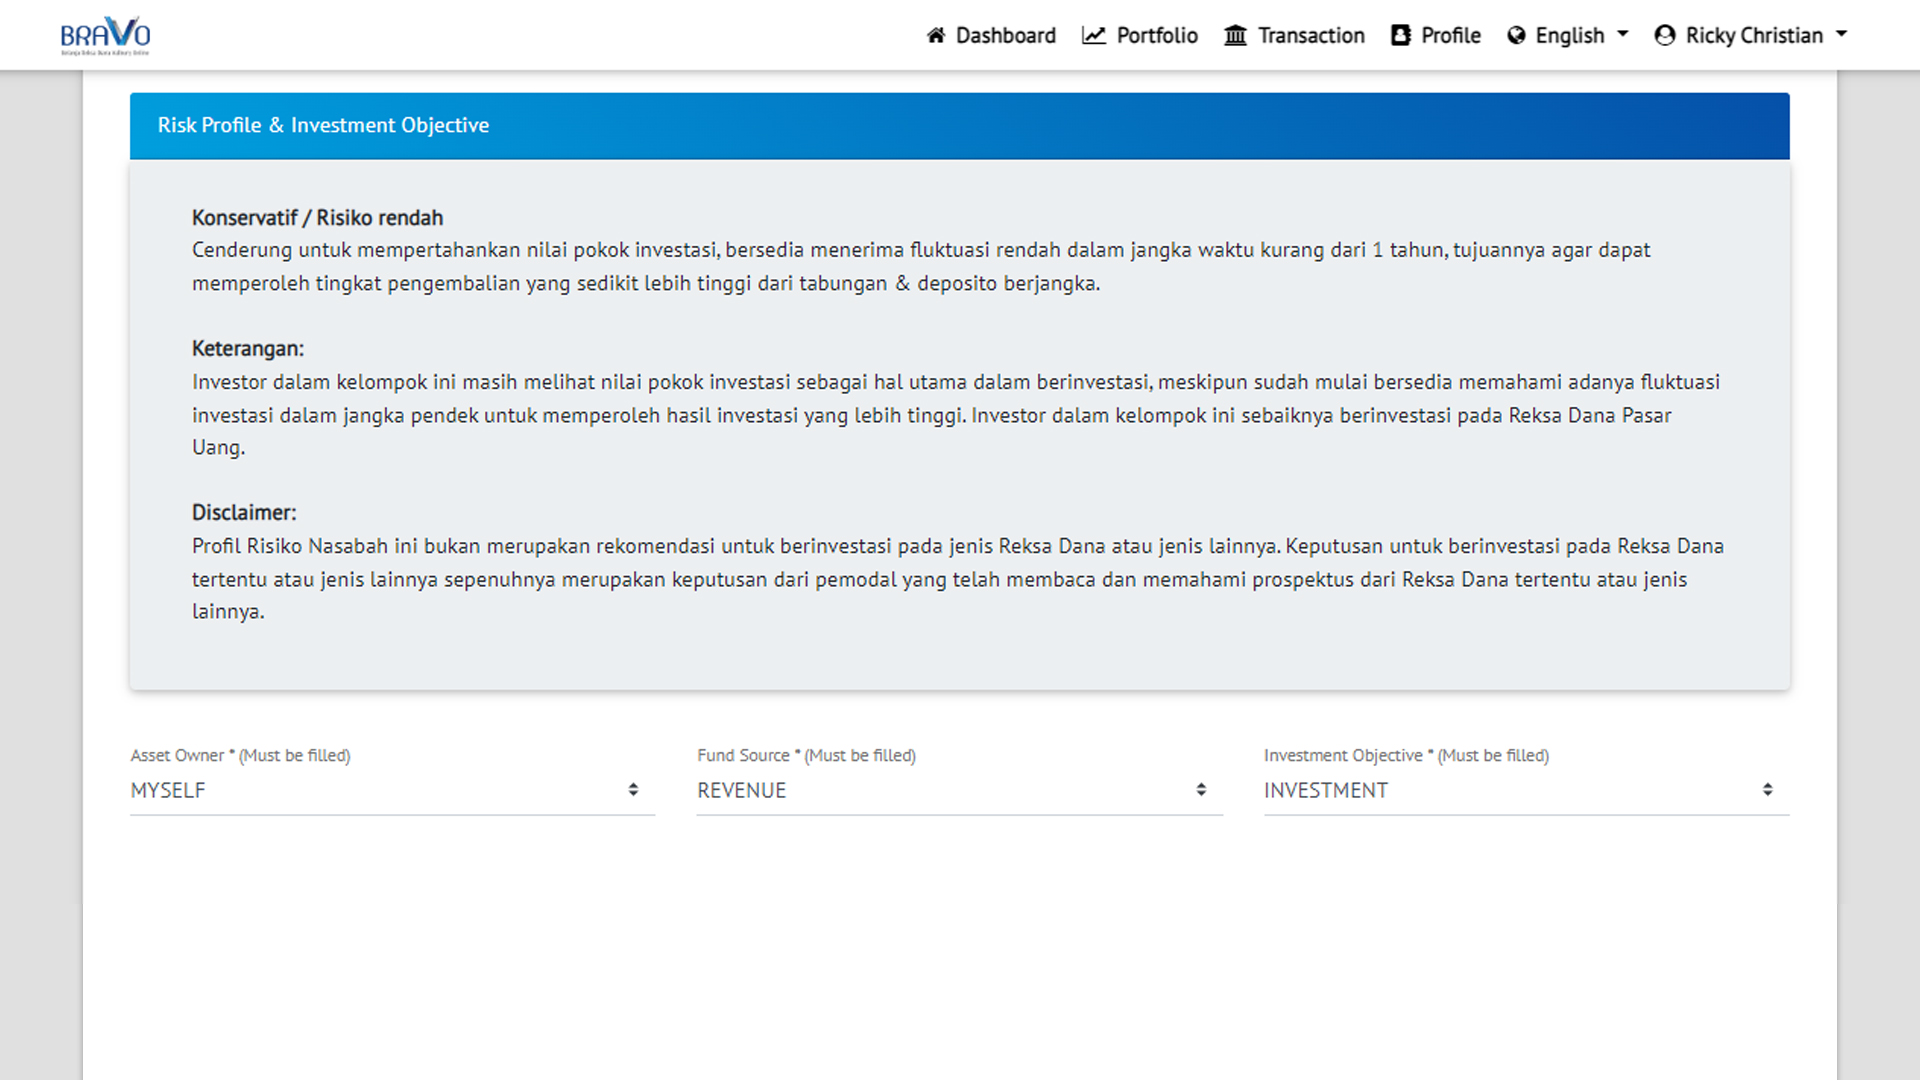The height and width of the screenshot is (1080, 1920).
Task: Click the Profile contact-card icon
Action: 1401,36
